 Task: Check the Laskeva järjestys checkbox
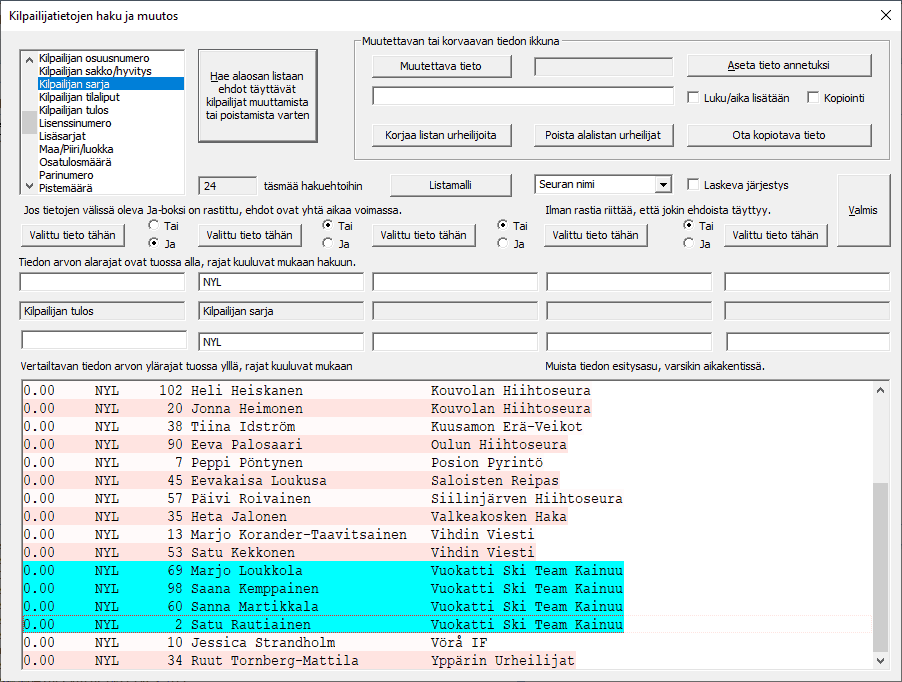(694, 185)
